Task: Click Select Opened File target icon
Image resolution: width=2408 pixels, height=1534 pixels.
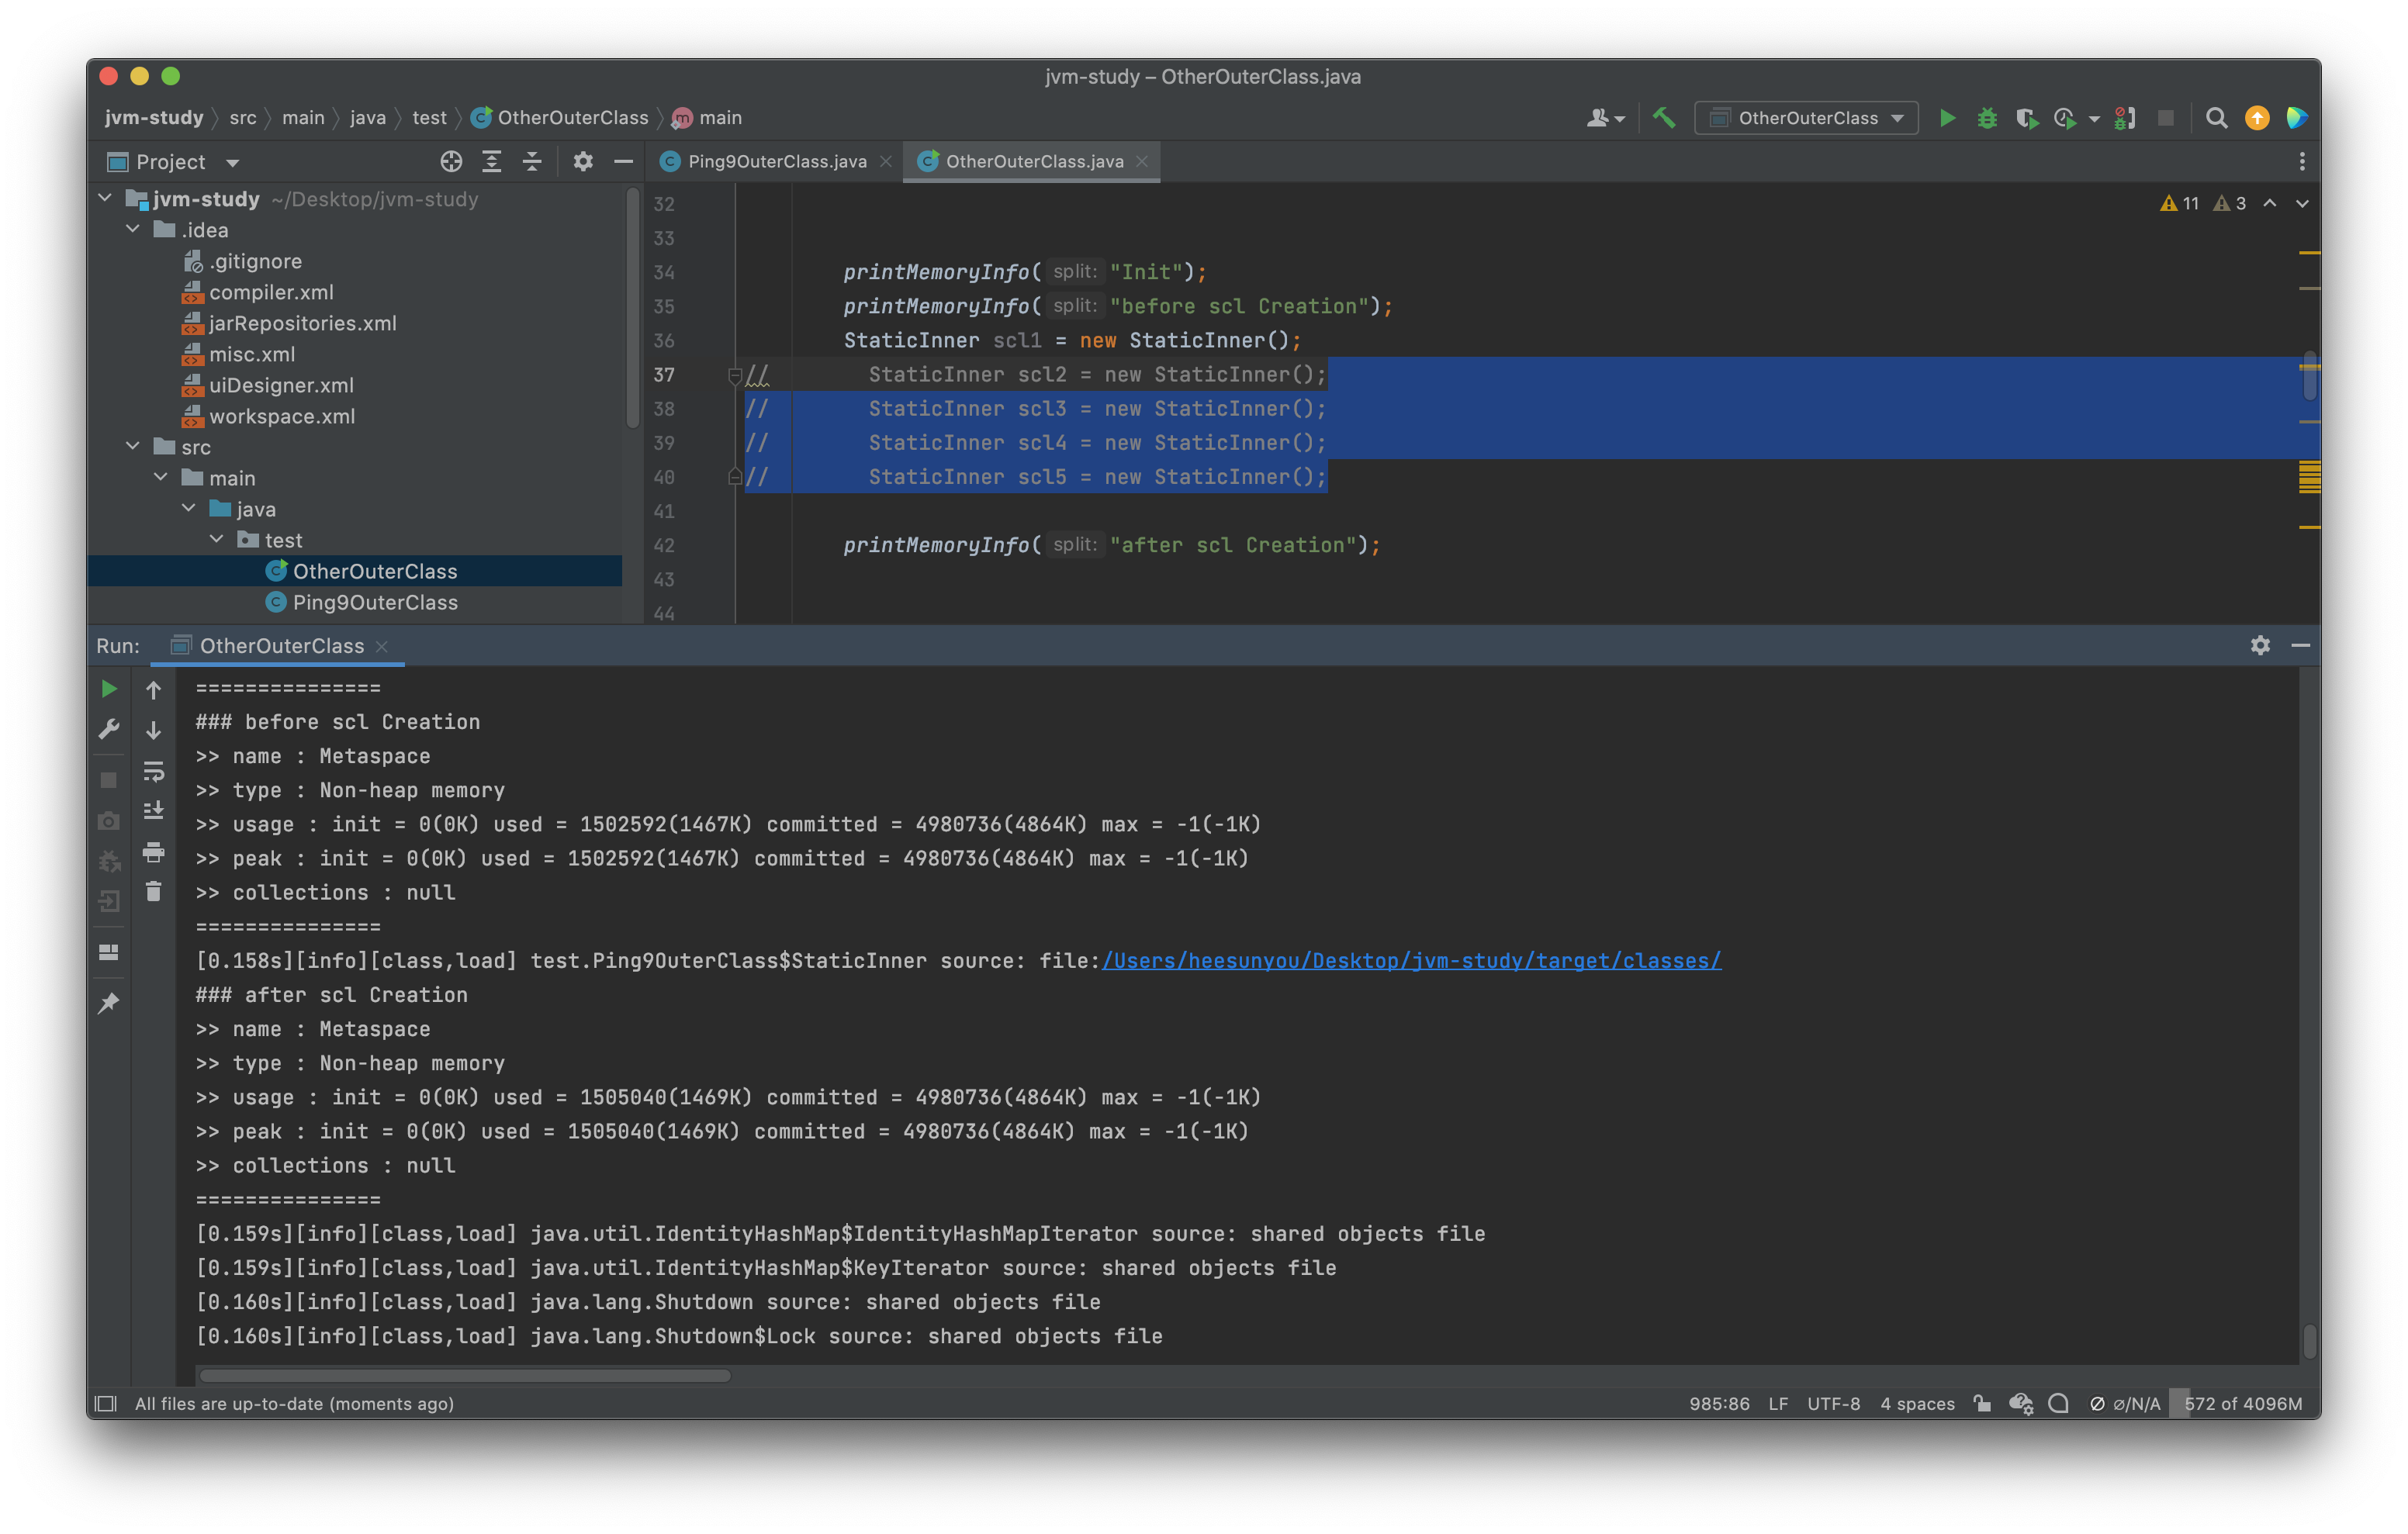Action: (451, 162)
